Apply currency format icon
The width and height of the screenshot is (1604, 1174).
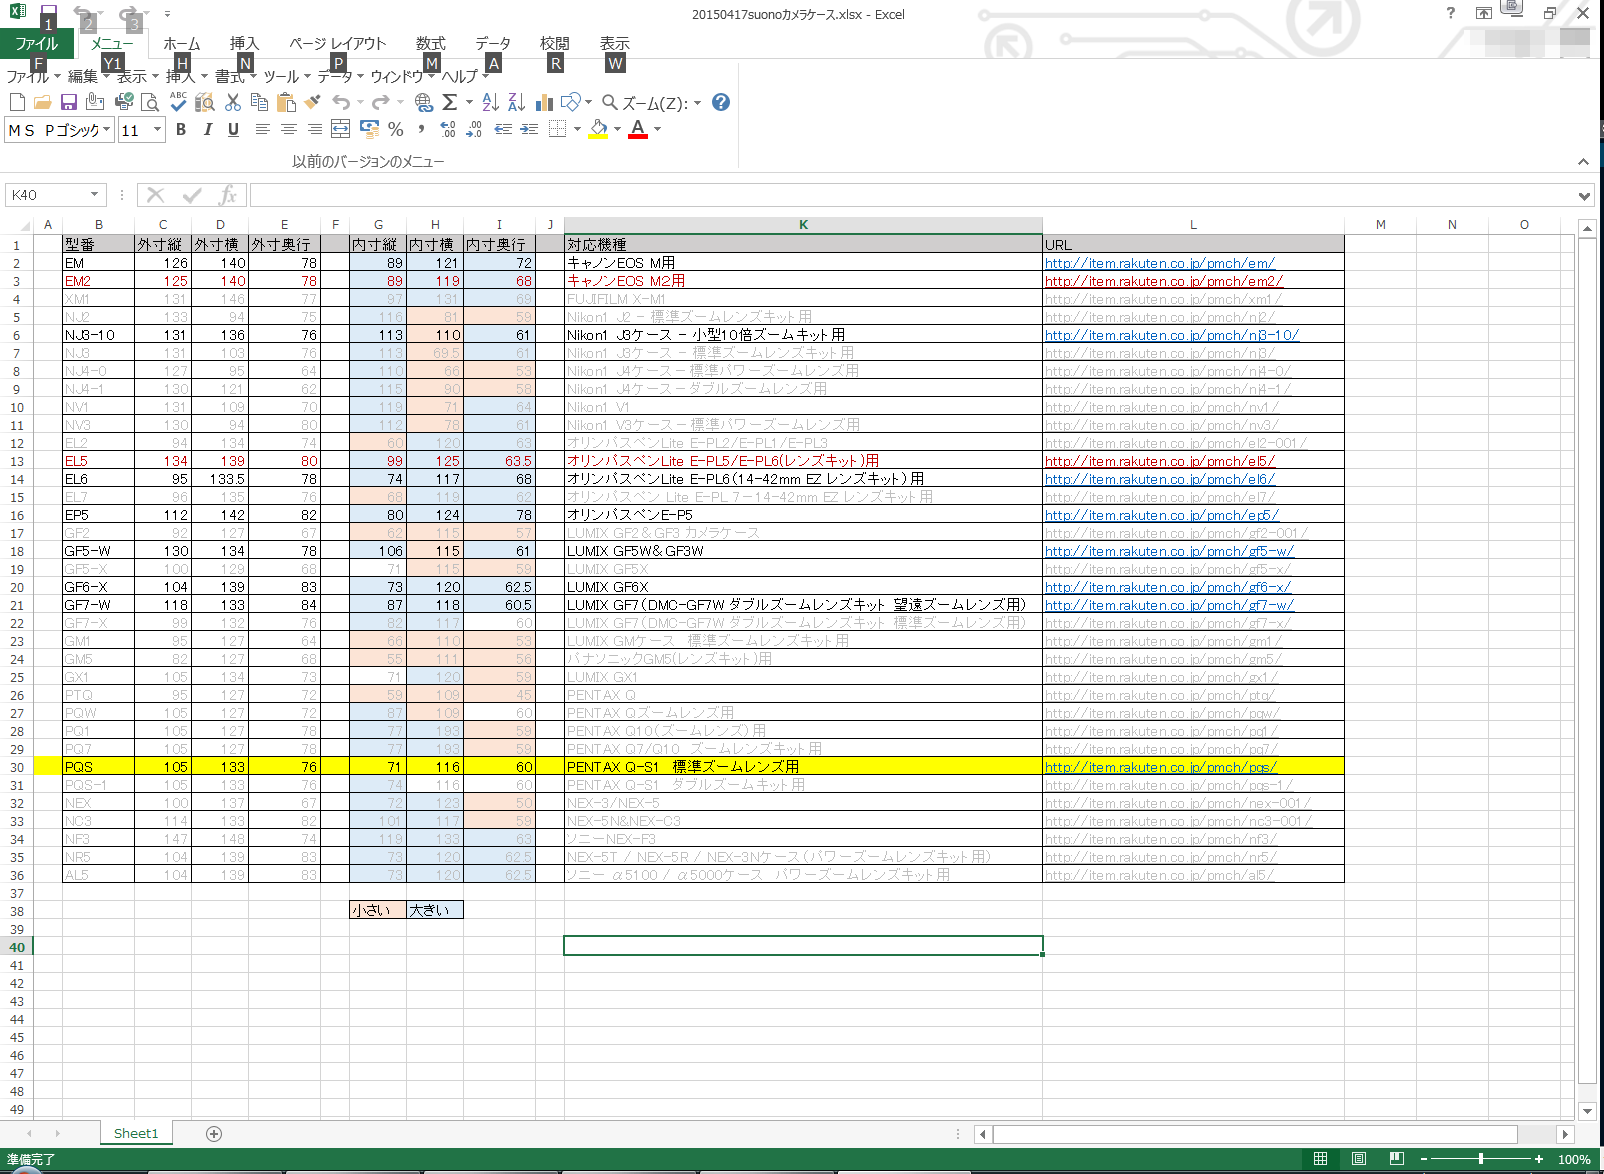click(369, 129)
